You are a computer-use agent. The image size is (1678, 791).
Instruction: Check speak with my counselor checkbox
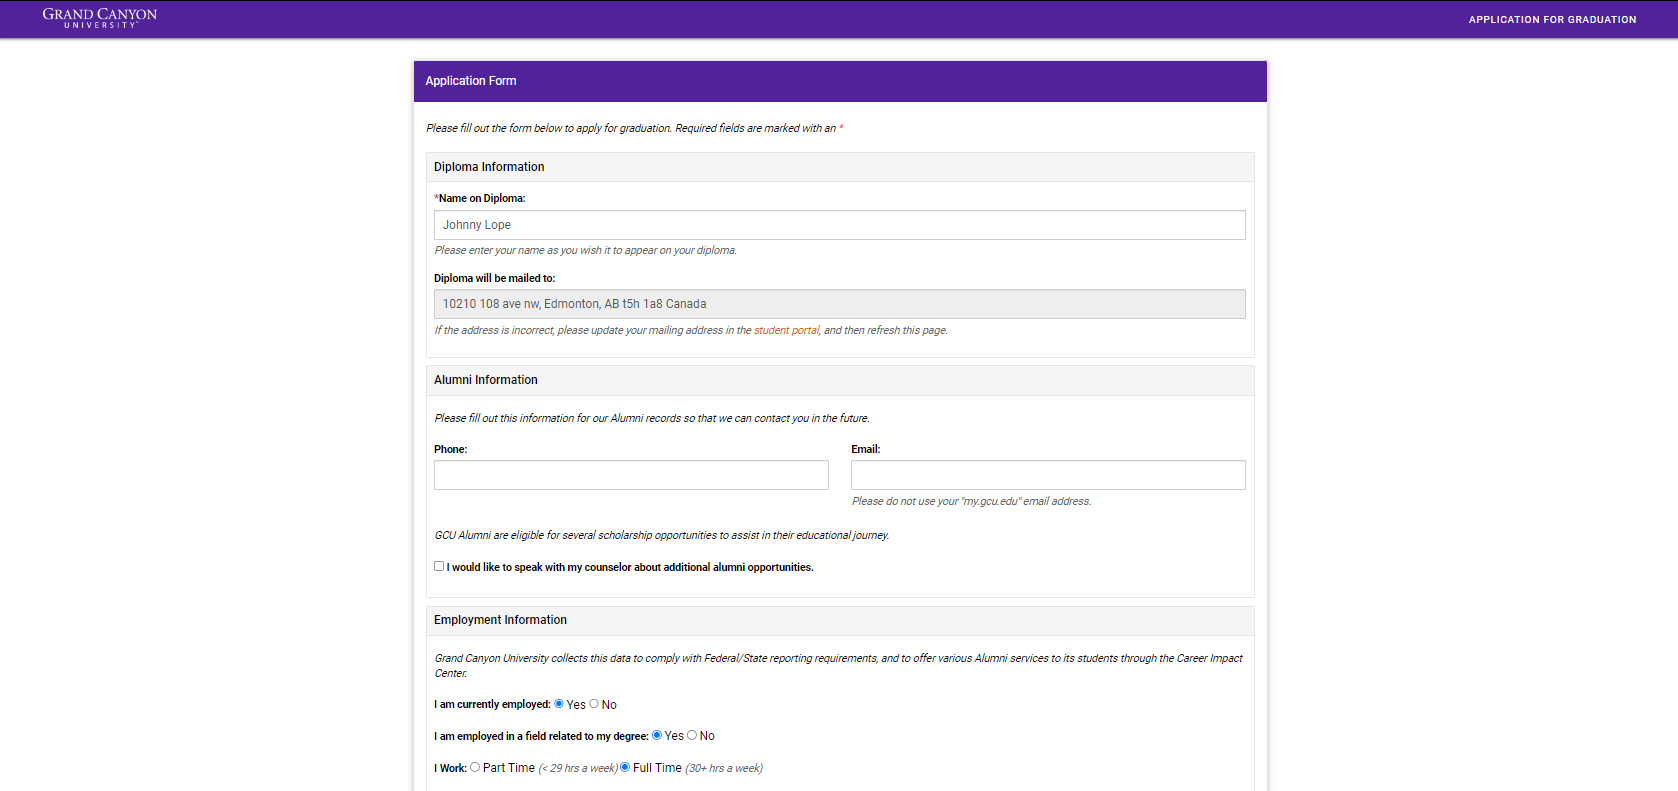439,566
